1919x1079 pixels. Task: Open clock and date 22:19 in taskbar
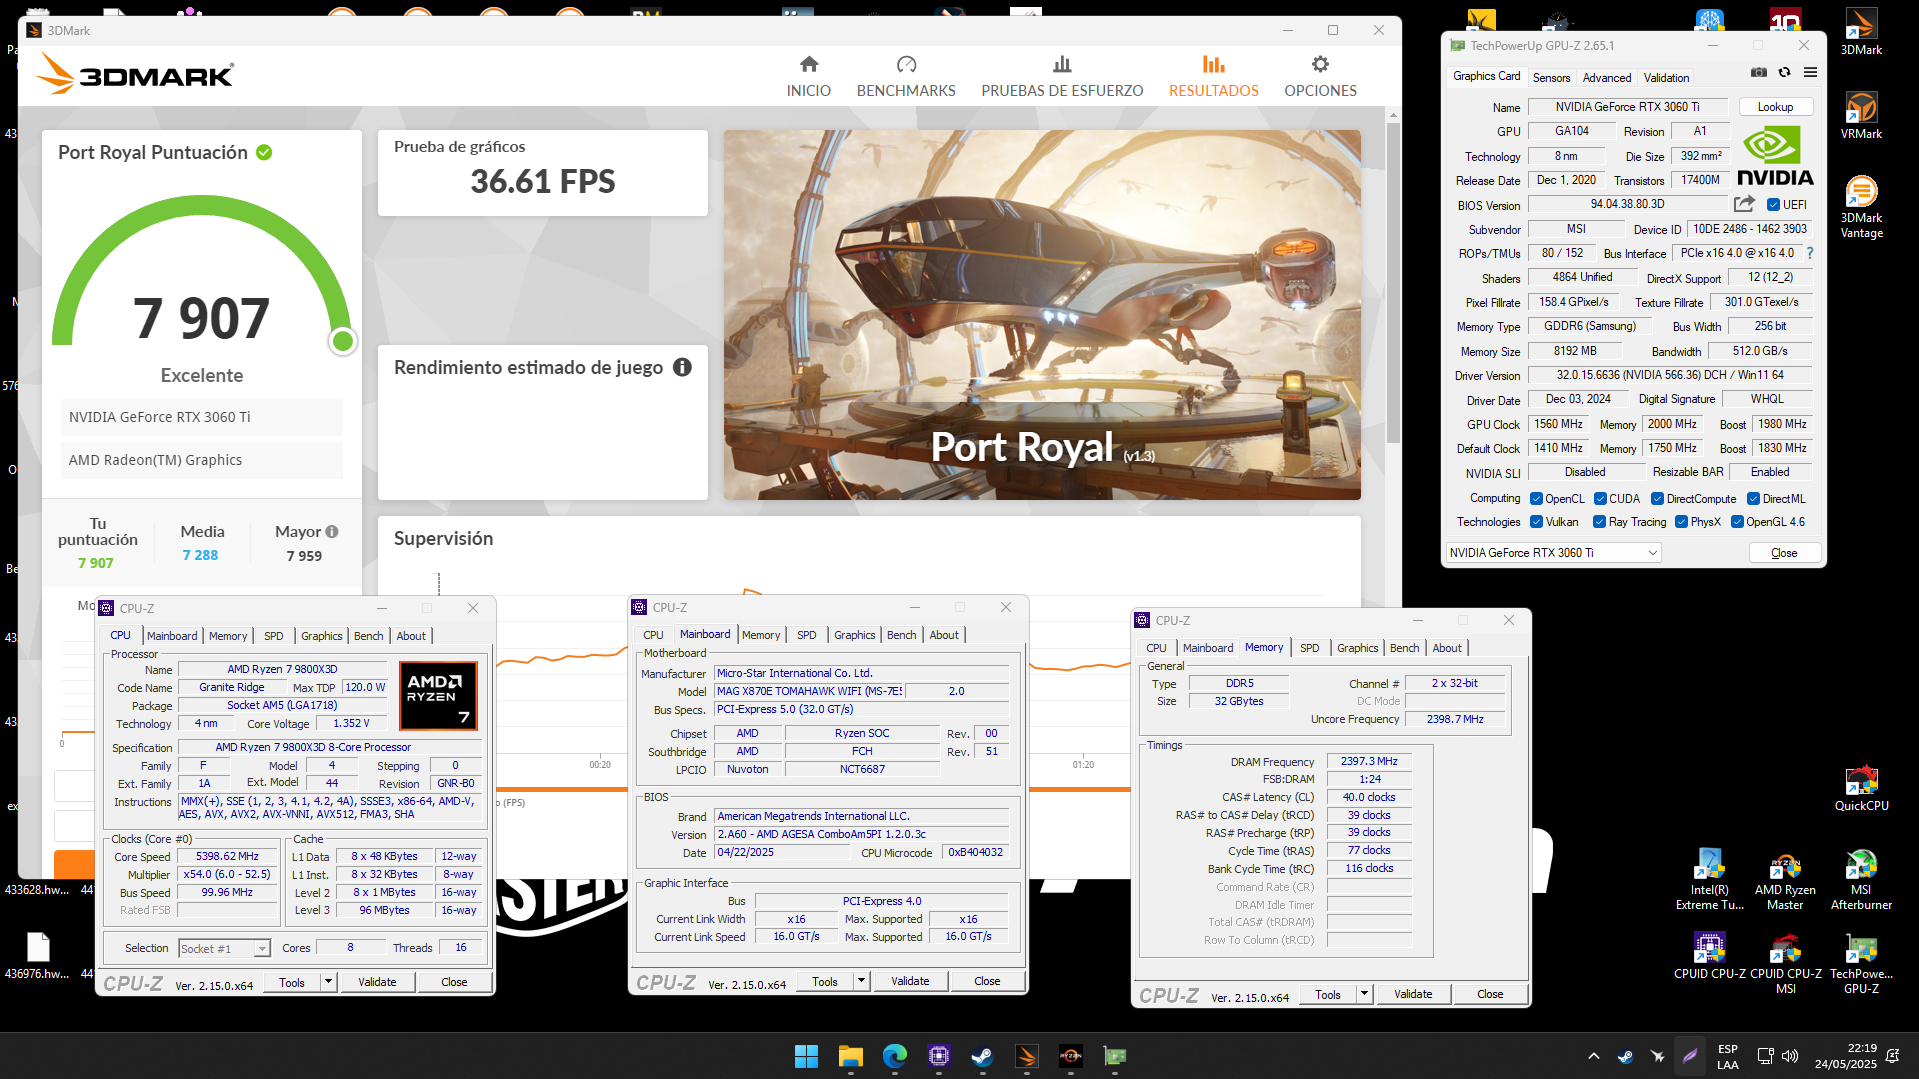coord(1845,1056)
